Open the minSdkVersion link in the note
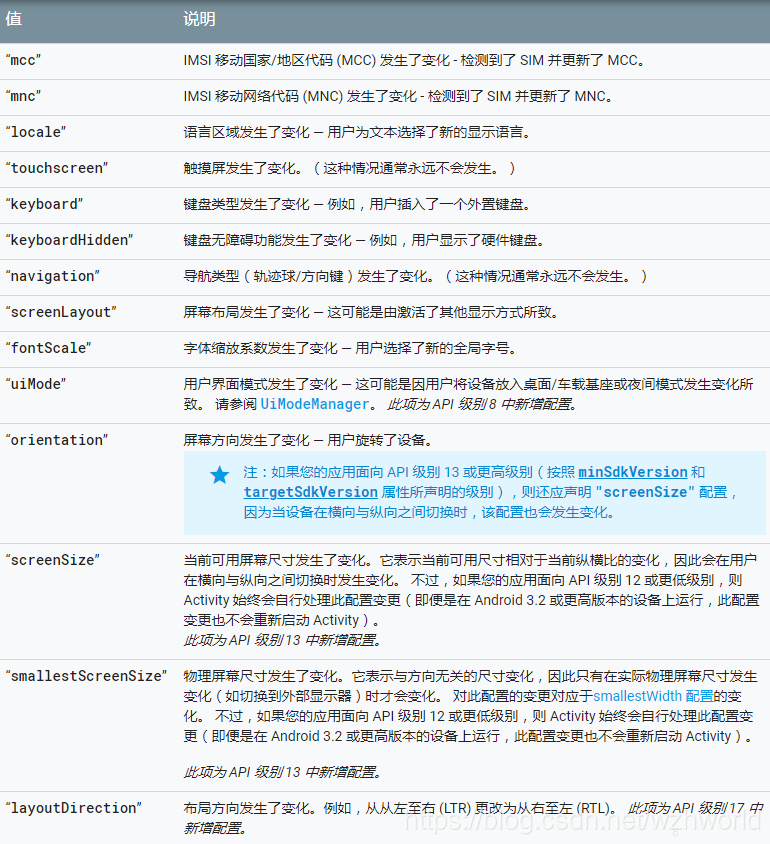This screenshot has width=770, height=844. [x=633, y=472]
